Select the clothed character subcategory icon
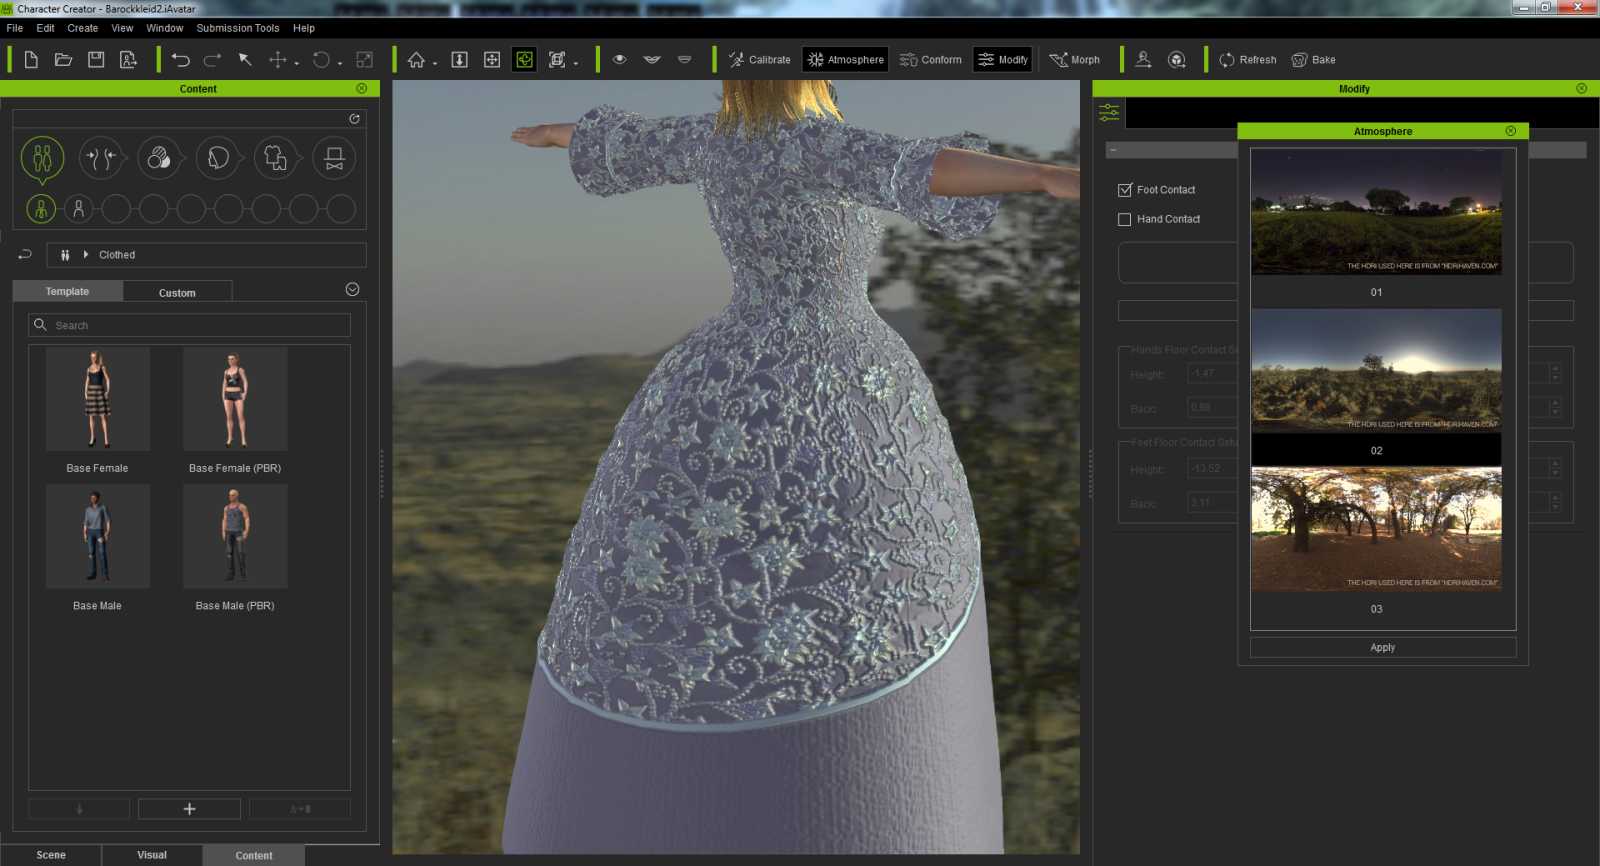 coord(41,209)
